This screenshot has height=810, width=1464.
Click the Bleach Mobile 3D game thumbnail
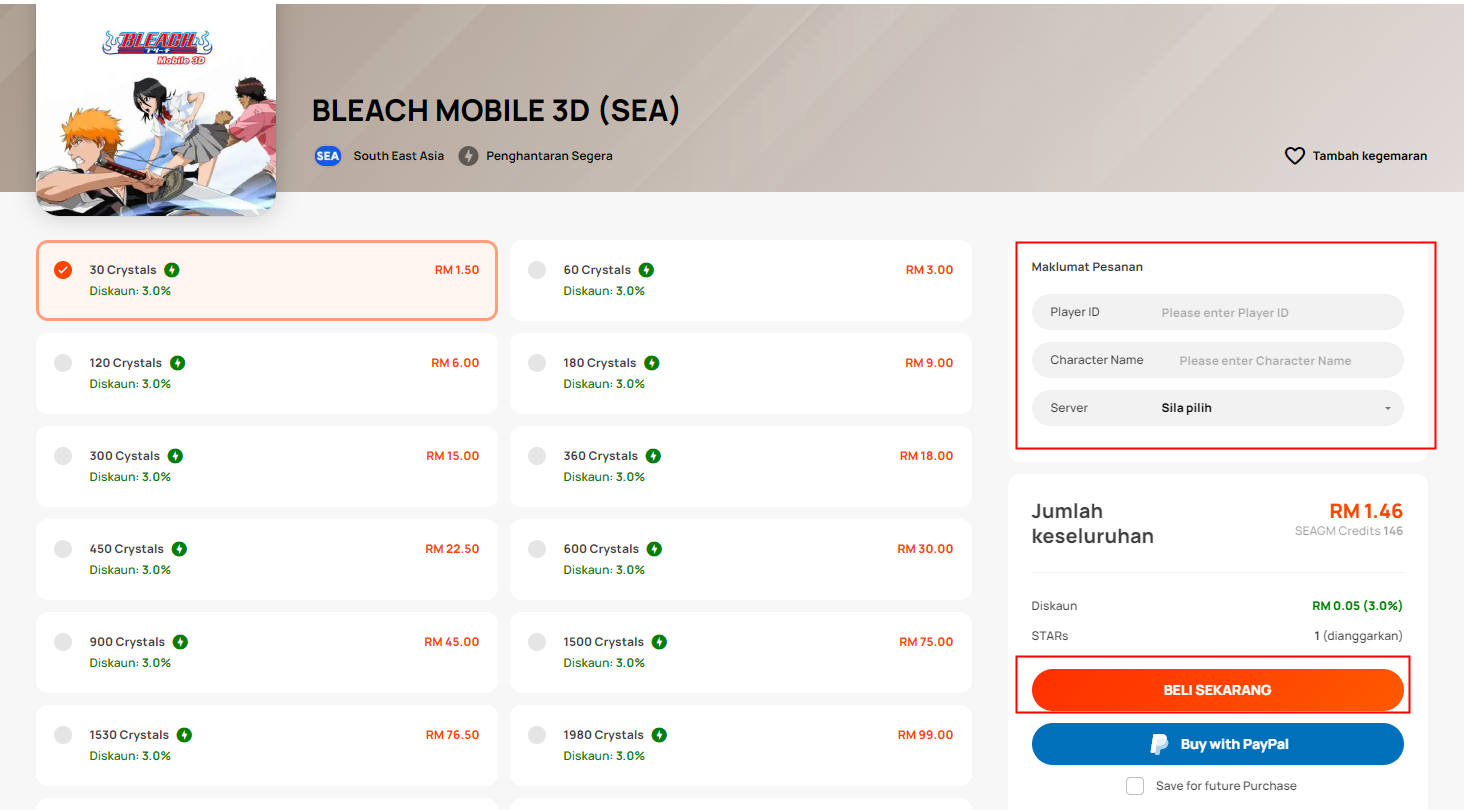[156, 108]
